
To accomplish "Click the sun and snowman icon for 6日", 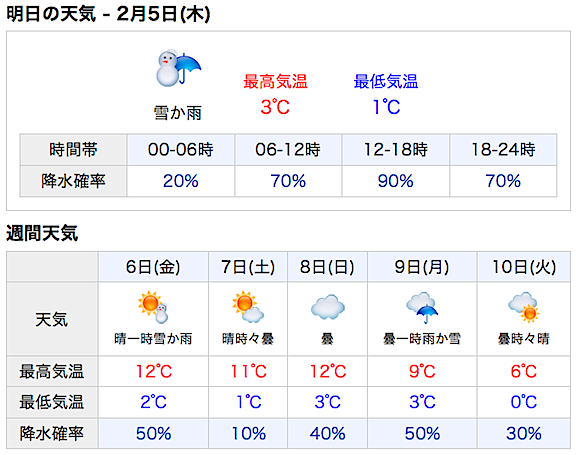I will tap(153, 307).
